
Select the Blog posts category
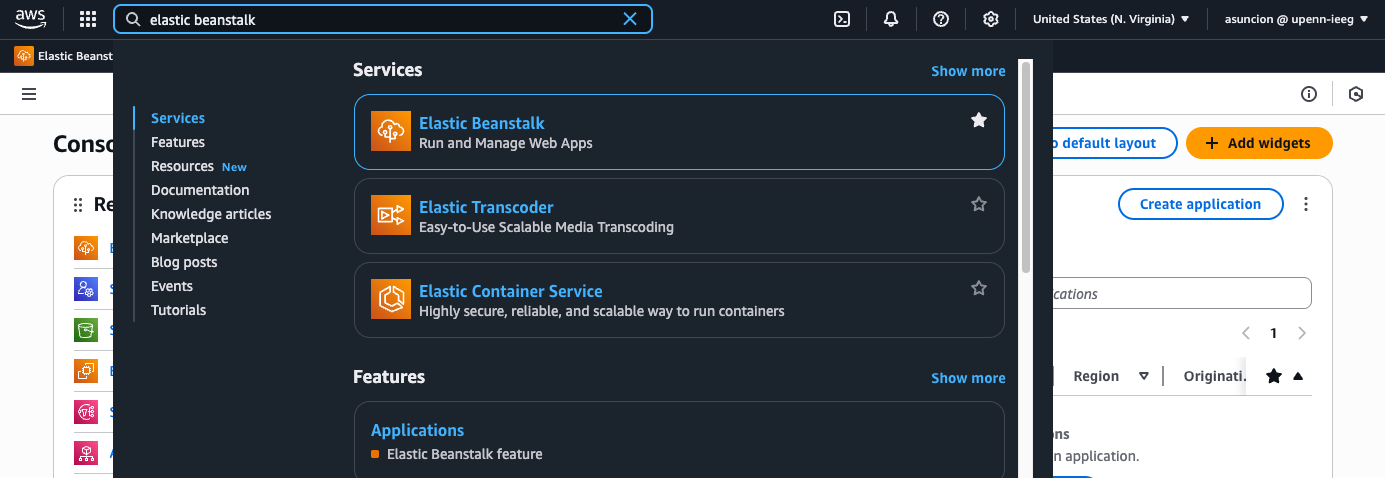(184, 262)
